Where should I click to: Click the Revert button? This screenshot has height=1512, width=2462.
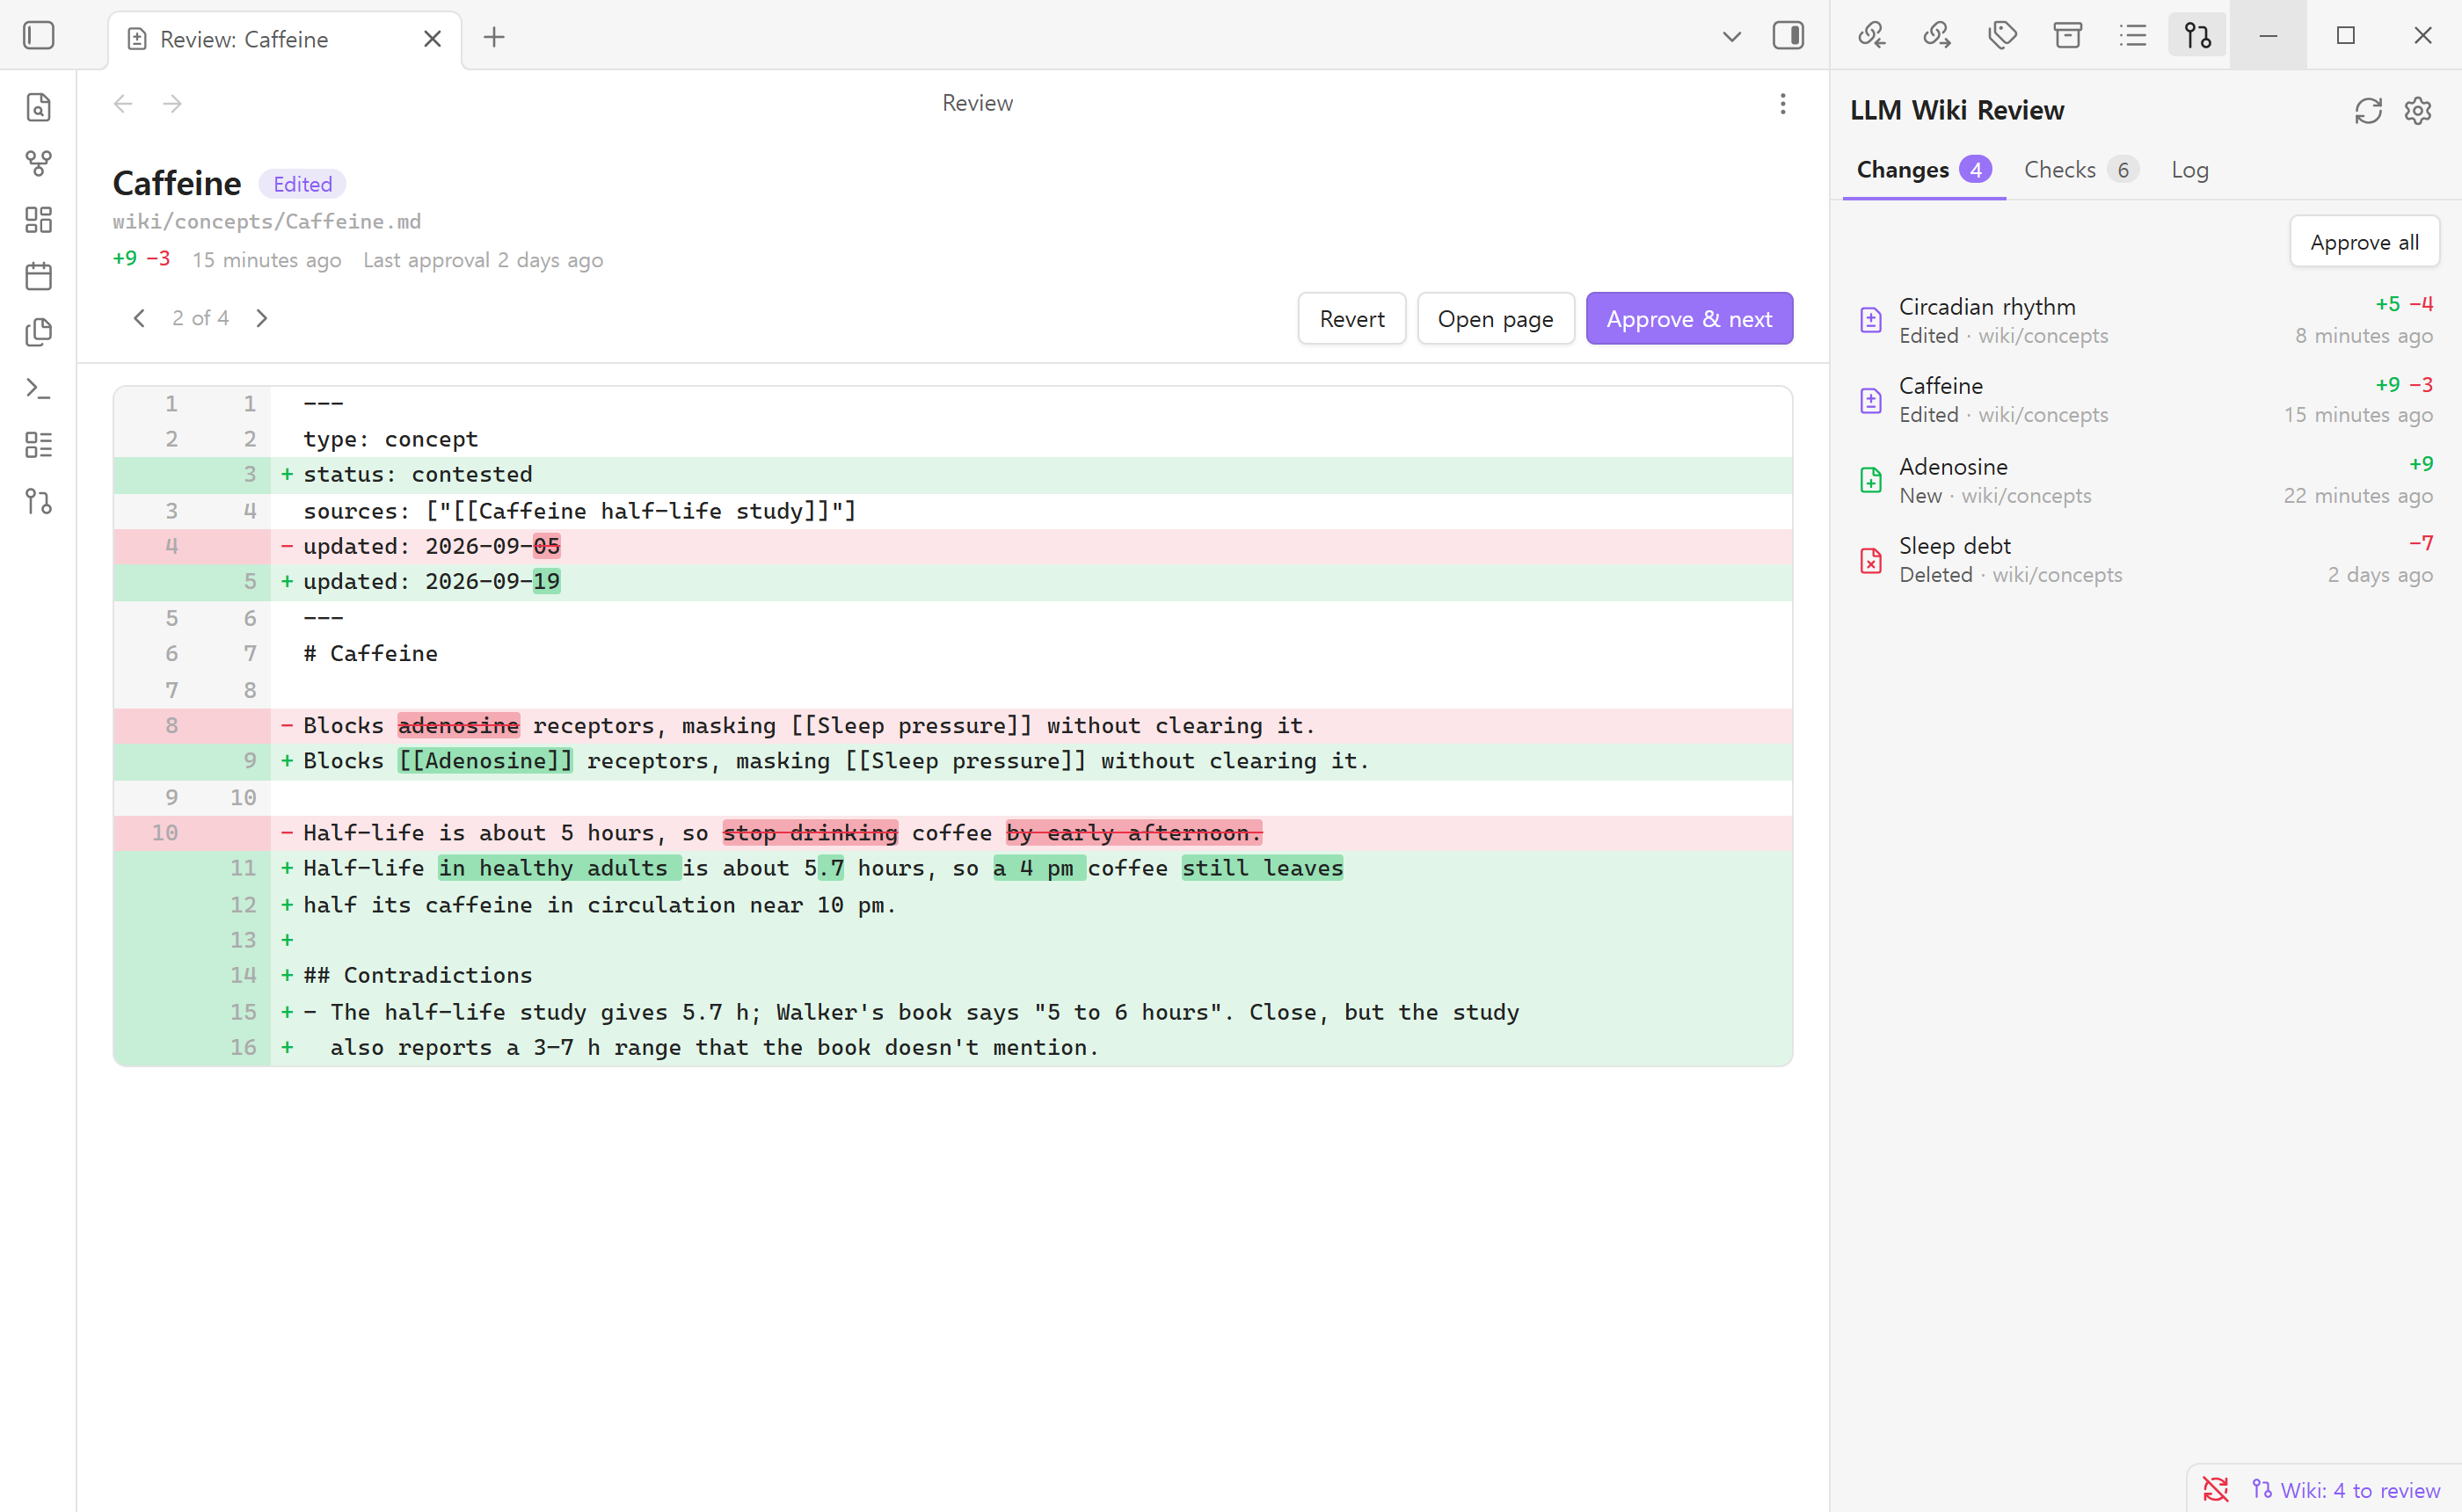click(1352, 319)
